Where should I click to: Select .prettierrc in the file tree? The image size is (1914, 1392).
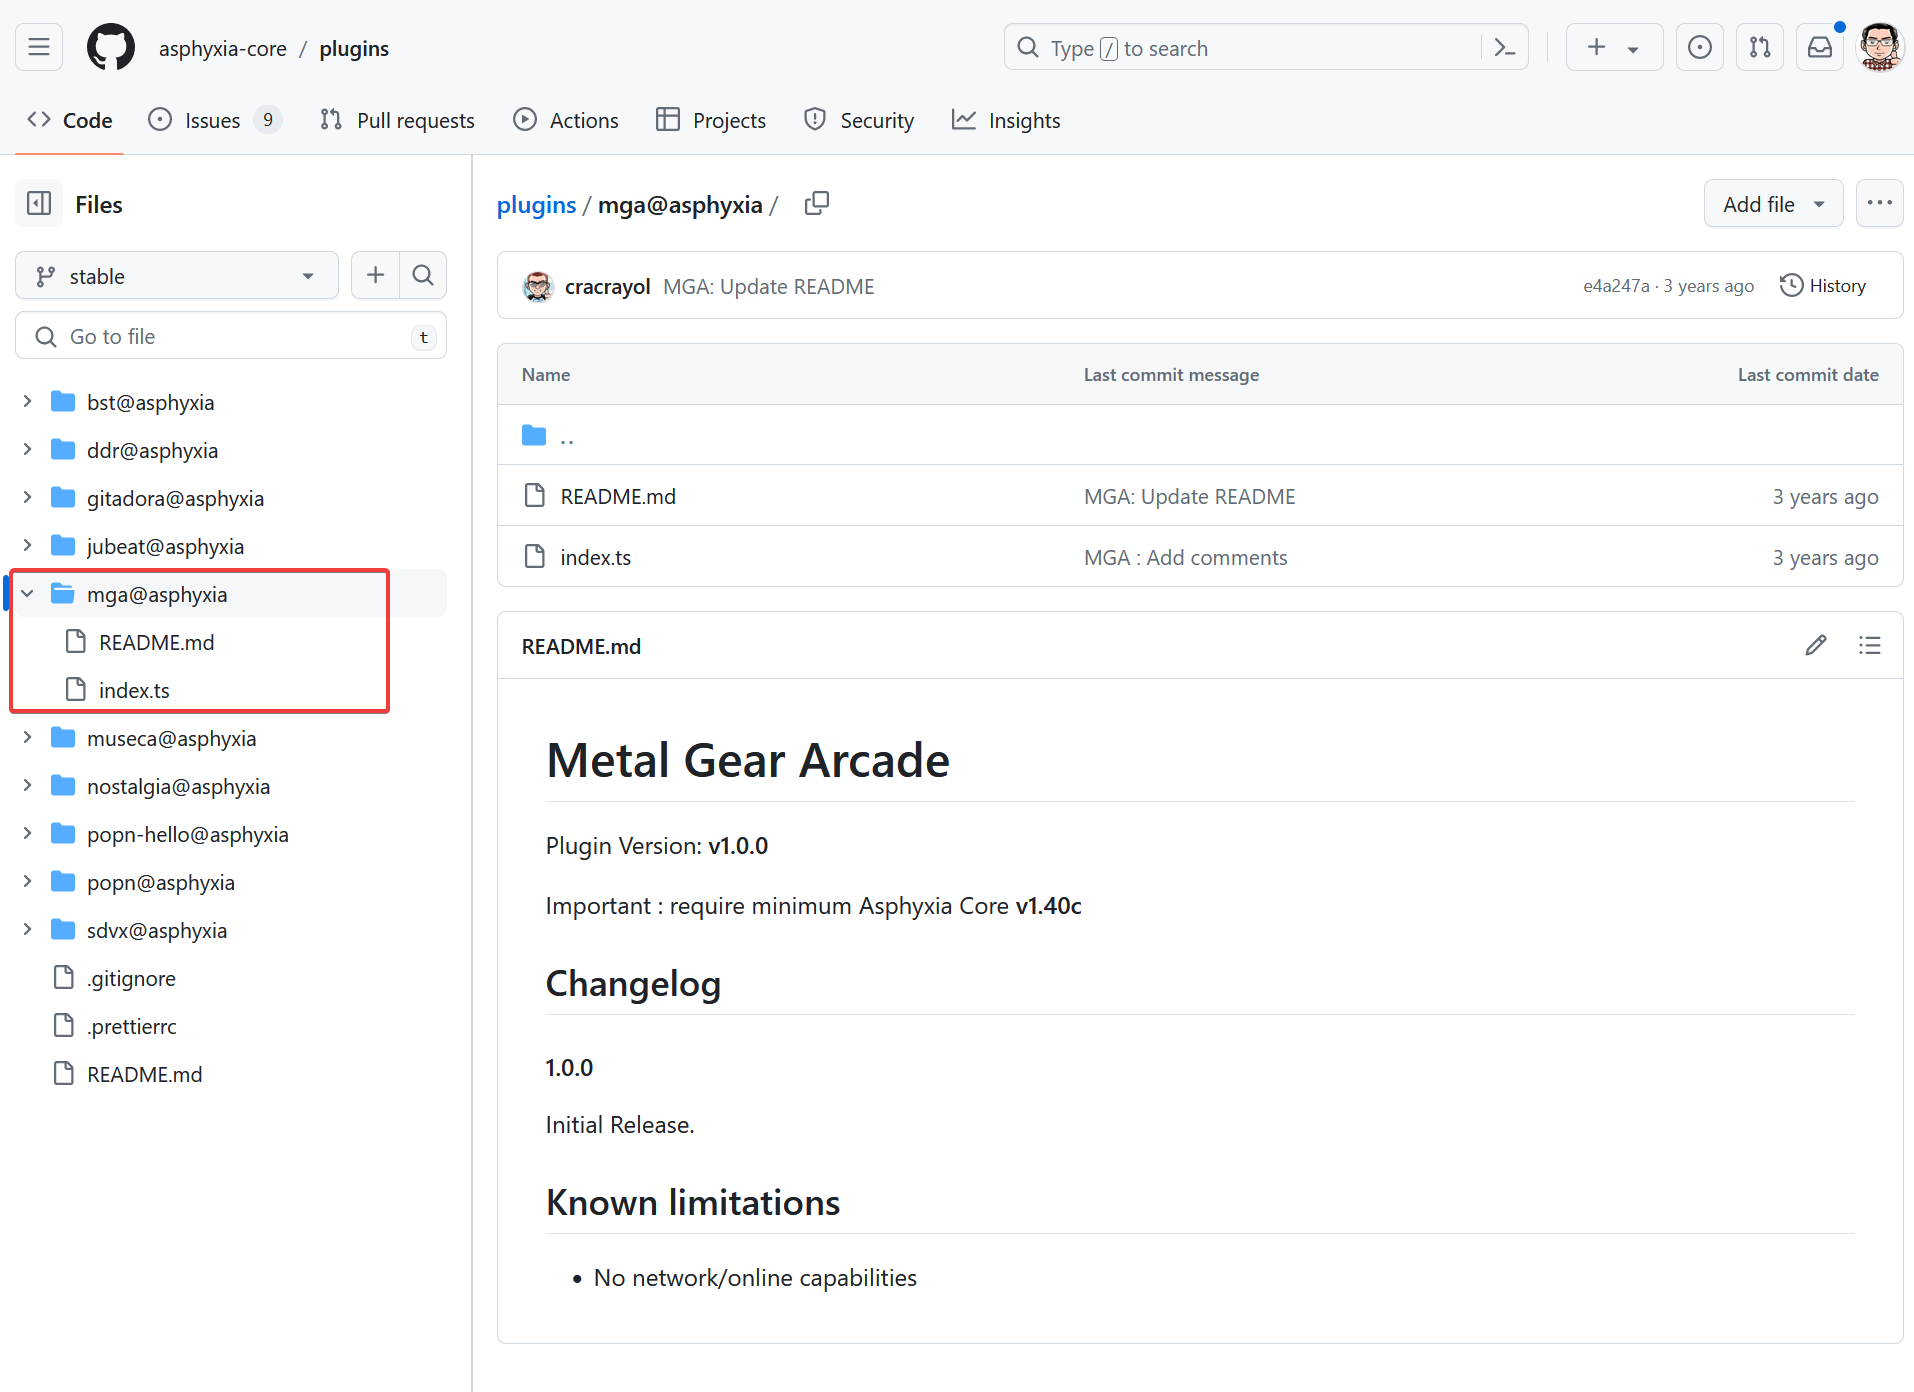click(131, 1026)
